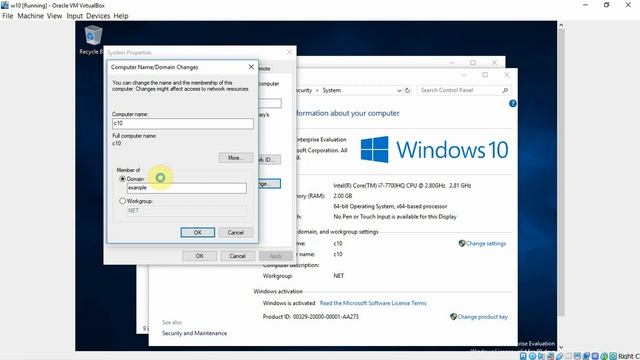Click the Product ID 00329-20000-00001-AA273 text
Viewport: 640px width, 360px height.
tap(311, 317)
